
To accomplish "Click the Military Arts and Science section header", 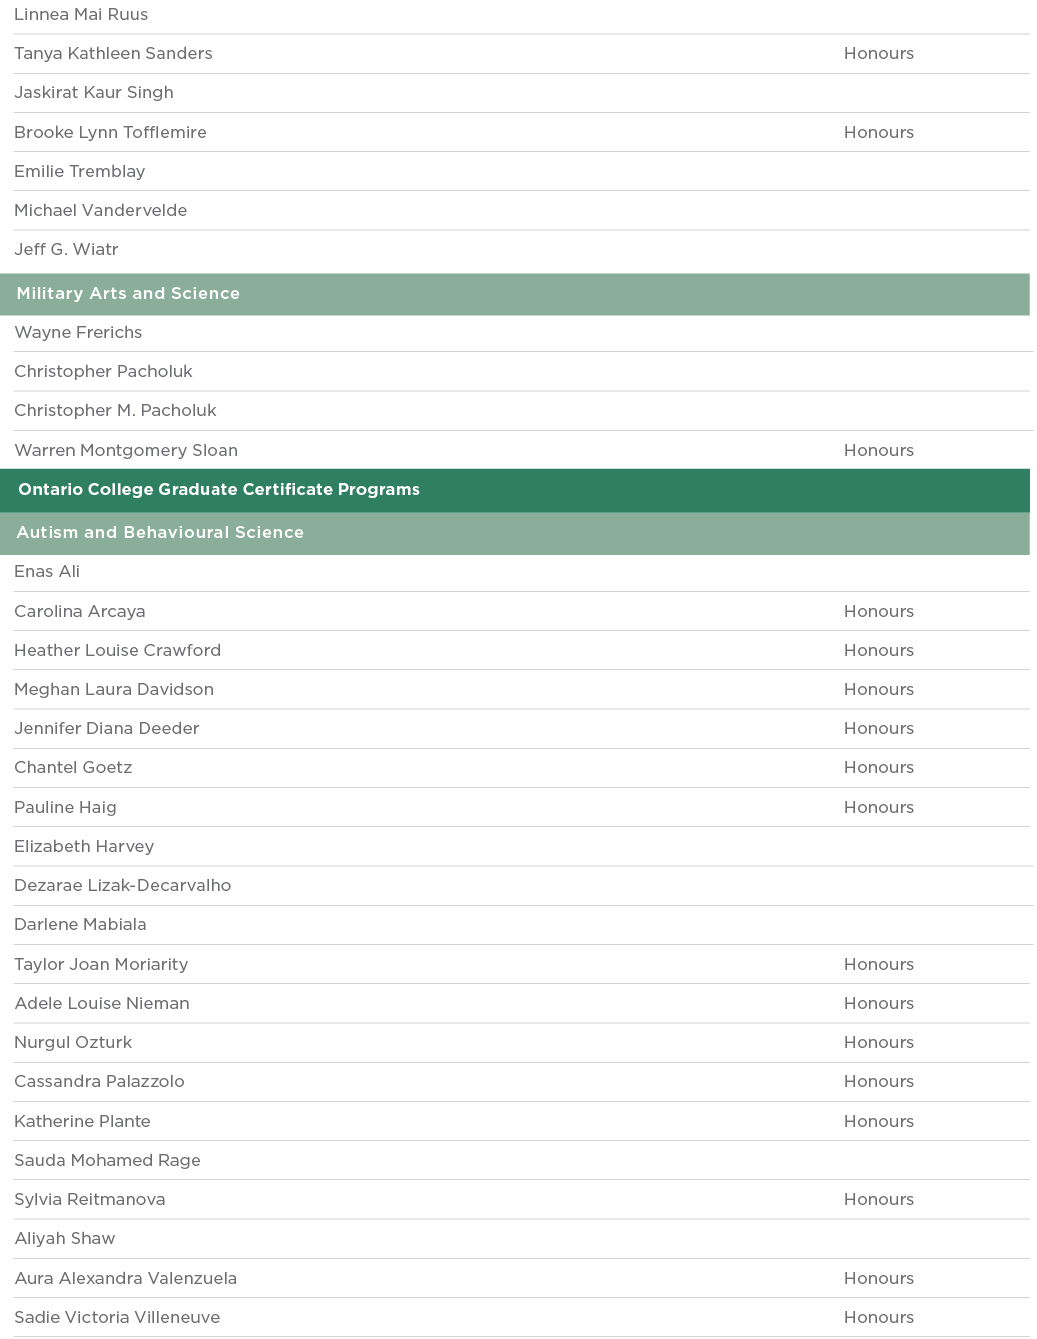I will coord(128,294).
